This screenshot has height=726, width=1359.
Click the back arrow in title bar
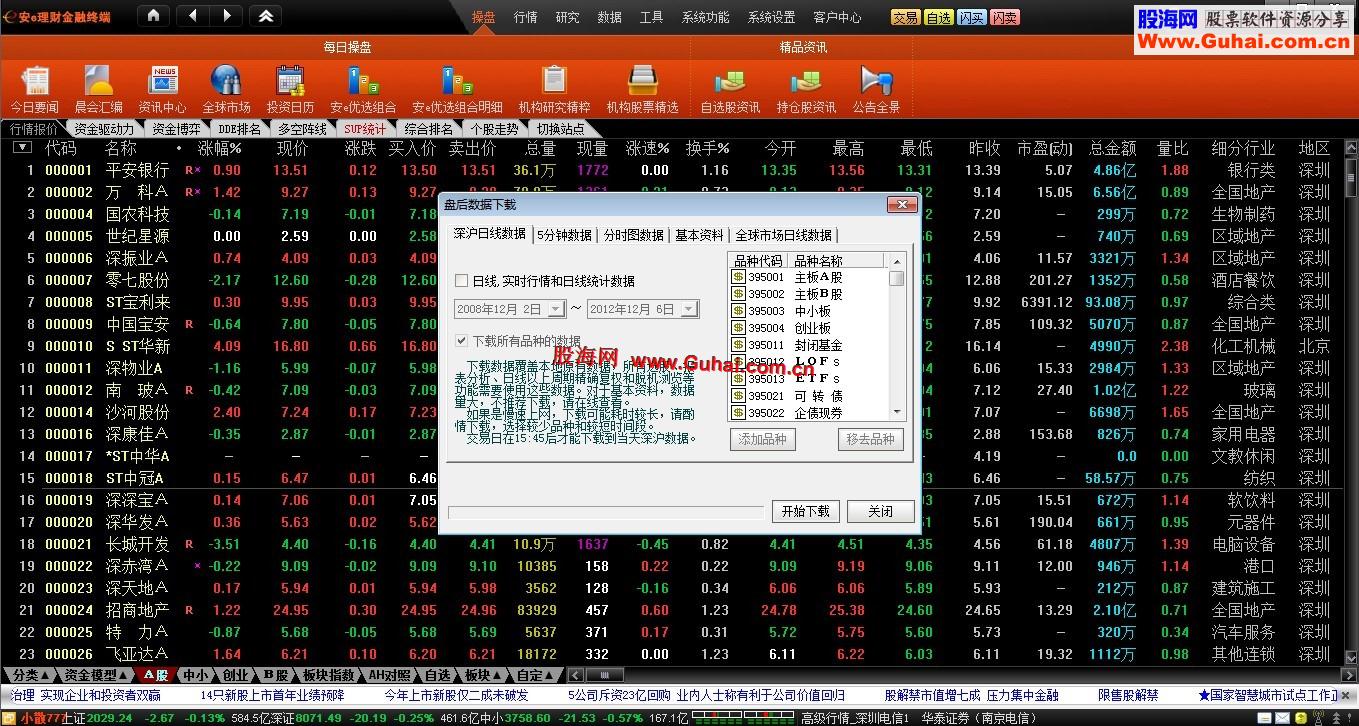point(193,15)
